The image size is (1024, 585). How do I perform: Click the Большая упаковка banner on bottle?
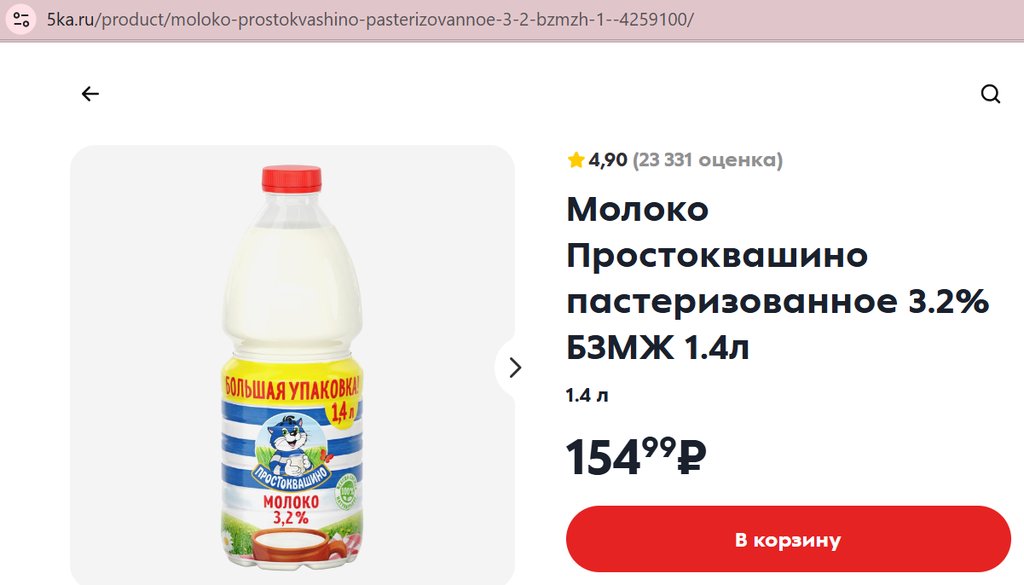point(292,388)
